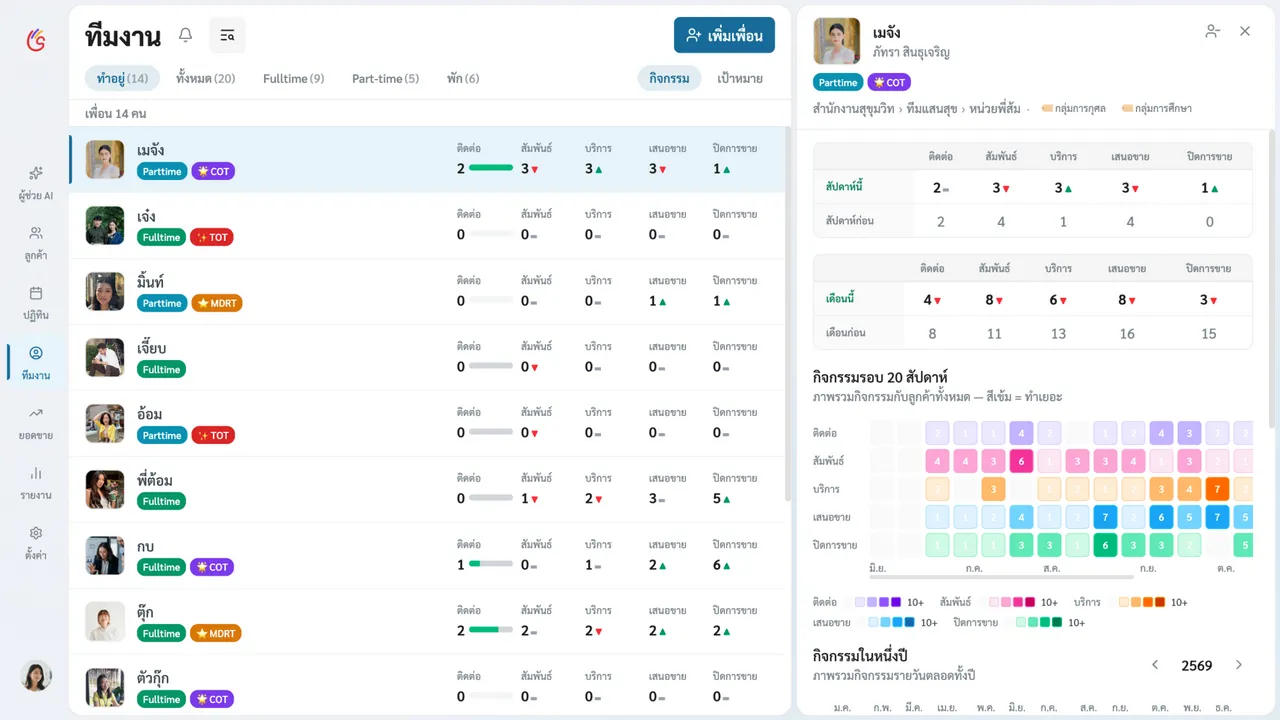Open พี่ต้อม team member row

click(x=427, y=490)
